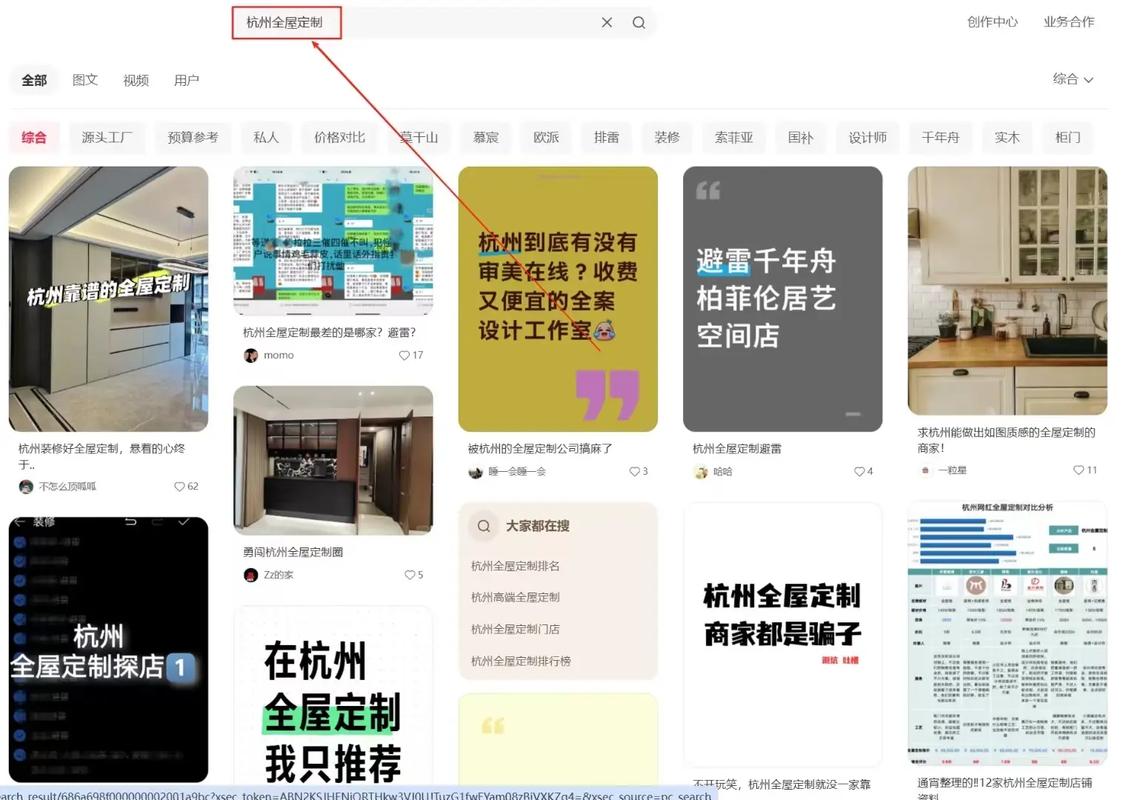Expand the 综合 sort dropdown
This screenshot has height=800, width=1143.
pos(1073,79)
